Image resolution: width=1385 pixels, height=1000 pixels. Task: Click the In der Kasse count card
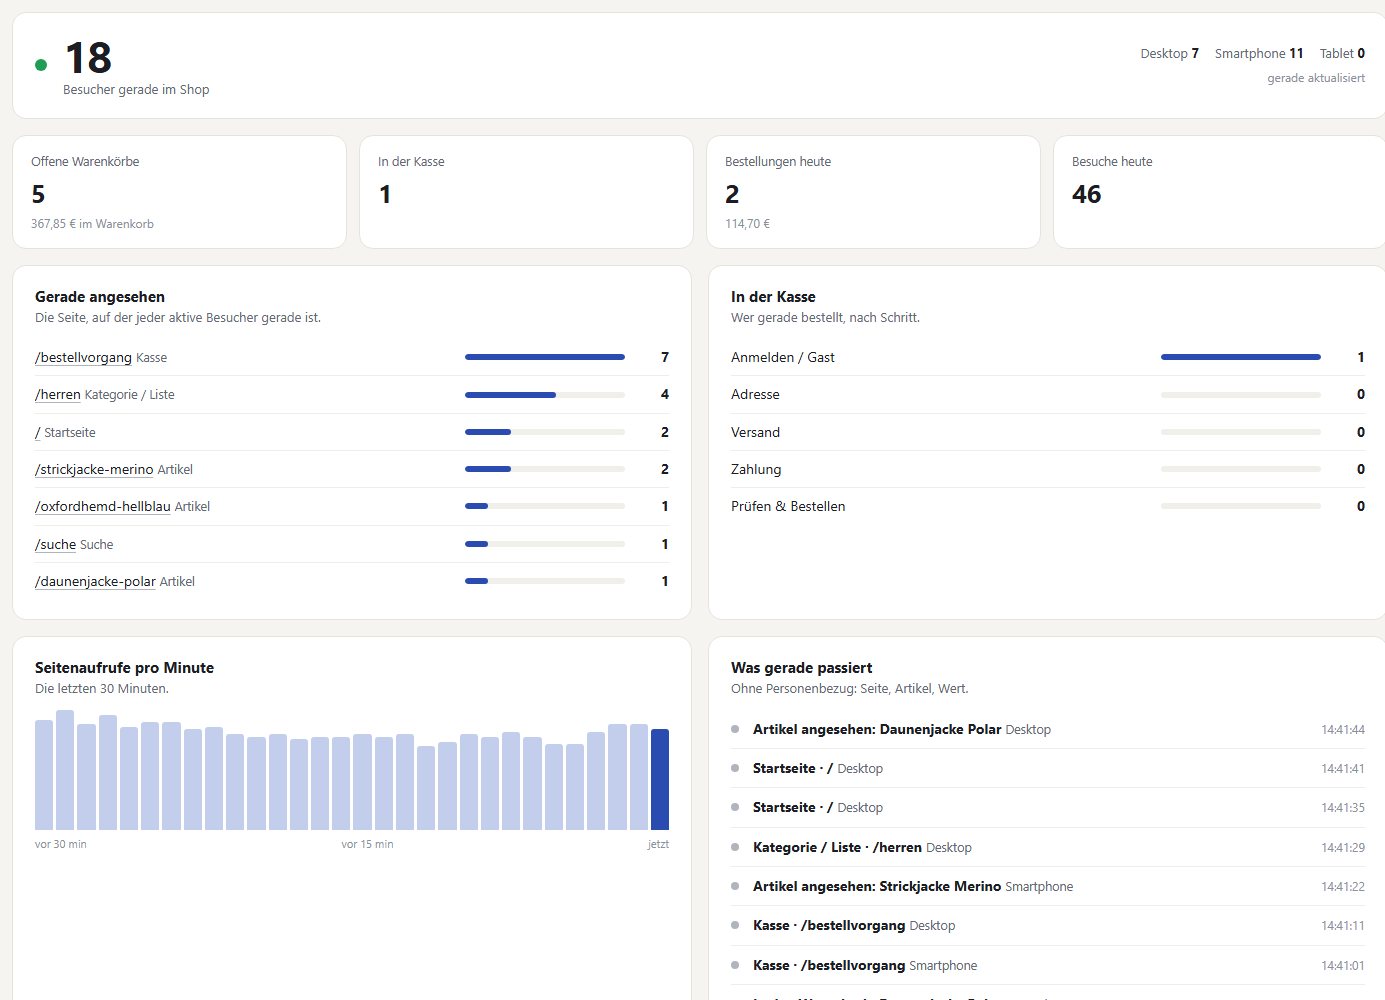(526, 192)
